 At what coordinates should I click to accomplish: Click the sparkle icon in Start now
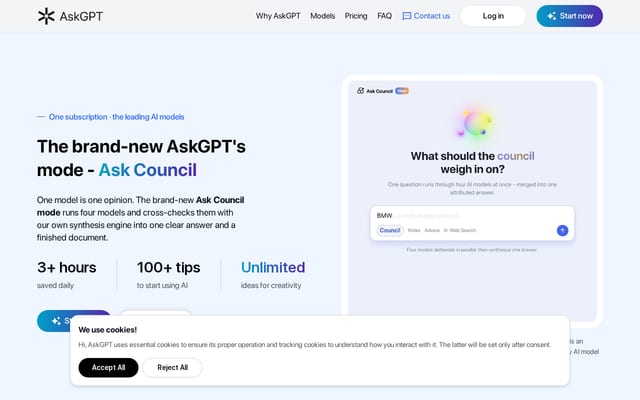click(x=551, y=16)
